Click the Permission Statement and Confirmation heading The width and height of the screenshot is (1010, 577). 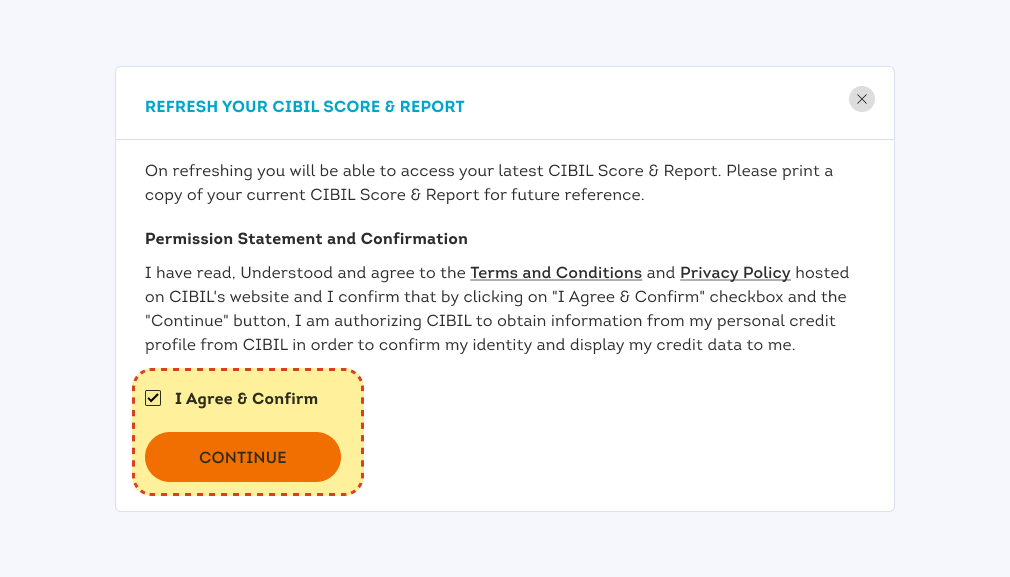pyautogui.click(x=306, y=239)
